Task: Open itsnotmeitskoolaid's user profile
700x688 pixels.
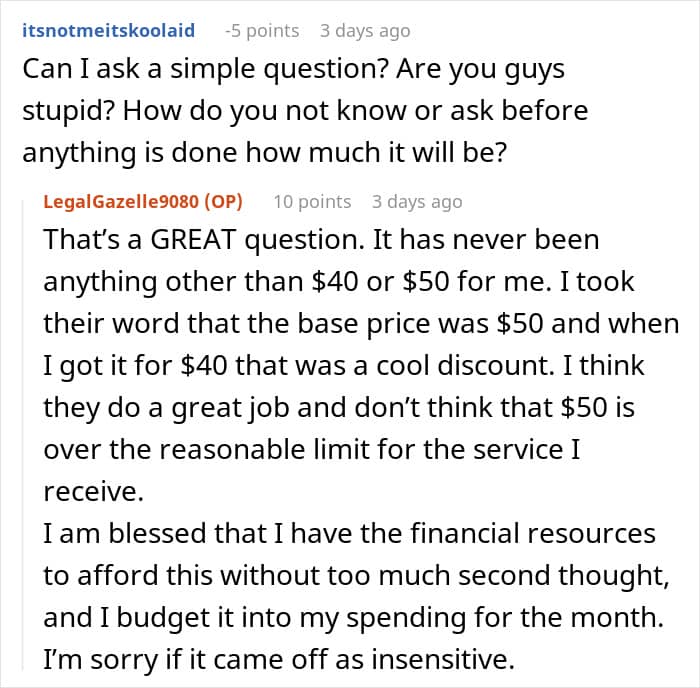Action: [x=108, y=31]
